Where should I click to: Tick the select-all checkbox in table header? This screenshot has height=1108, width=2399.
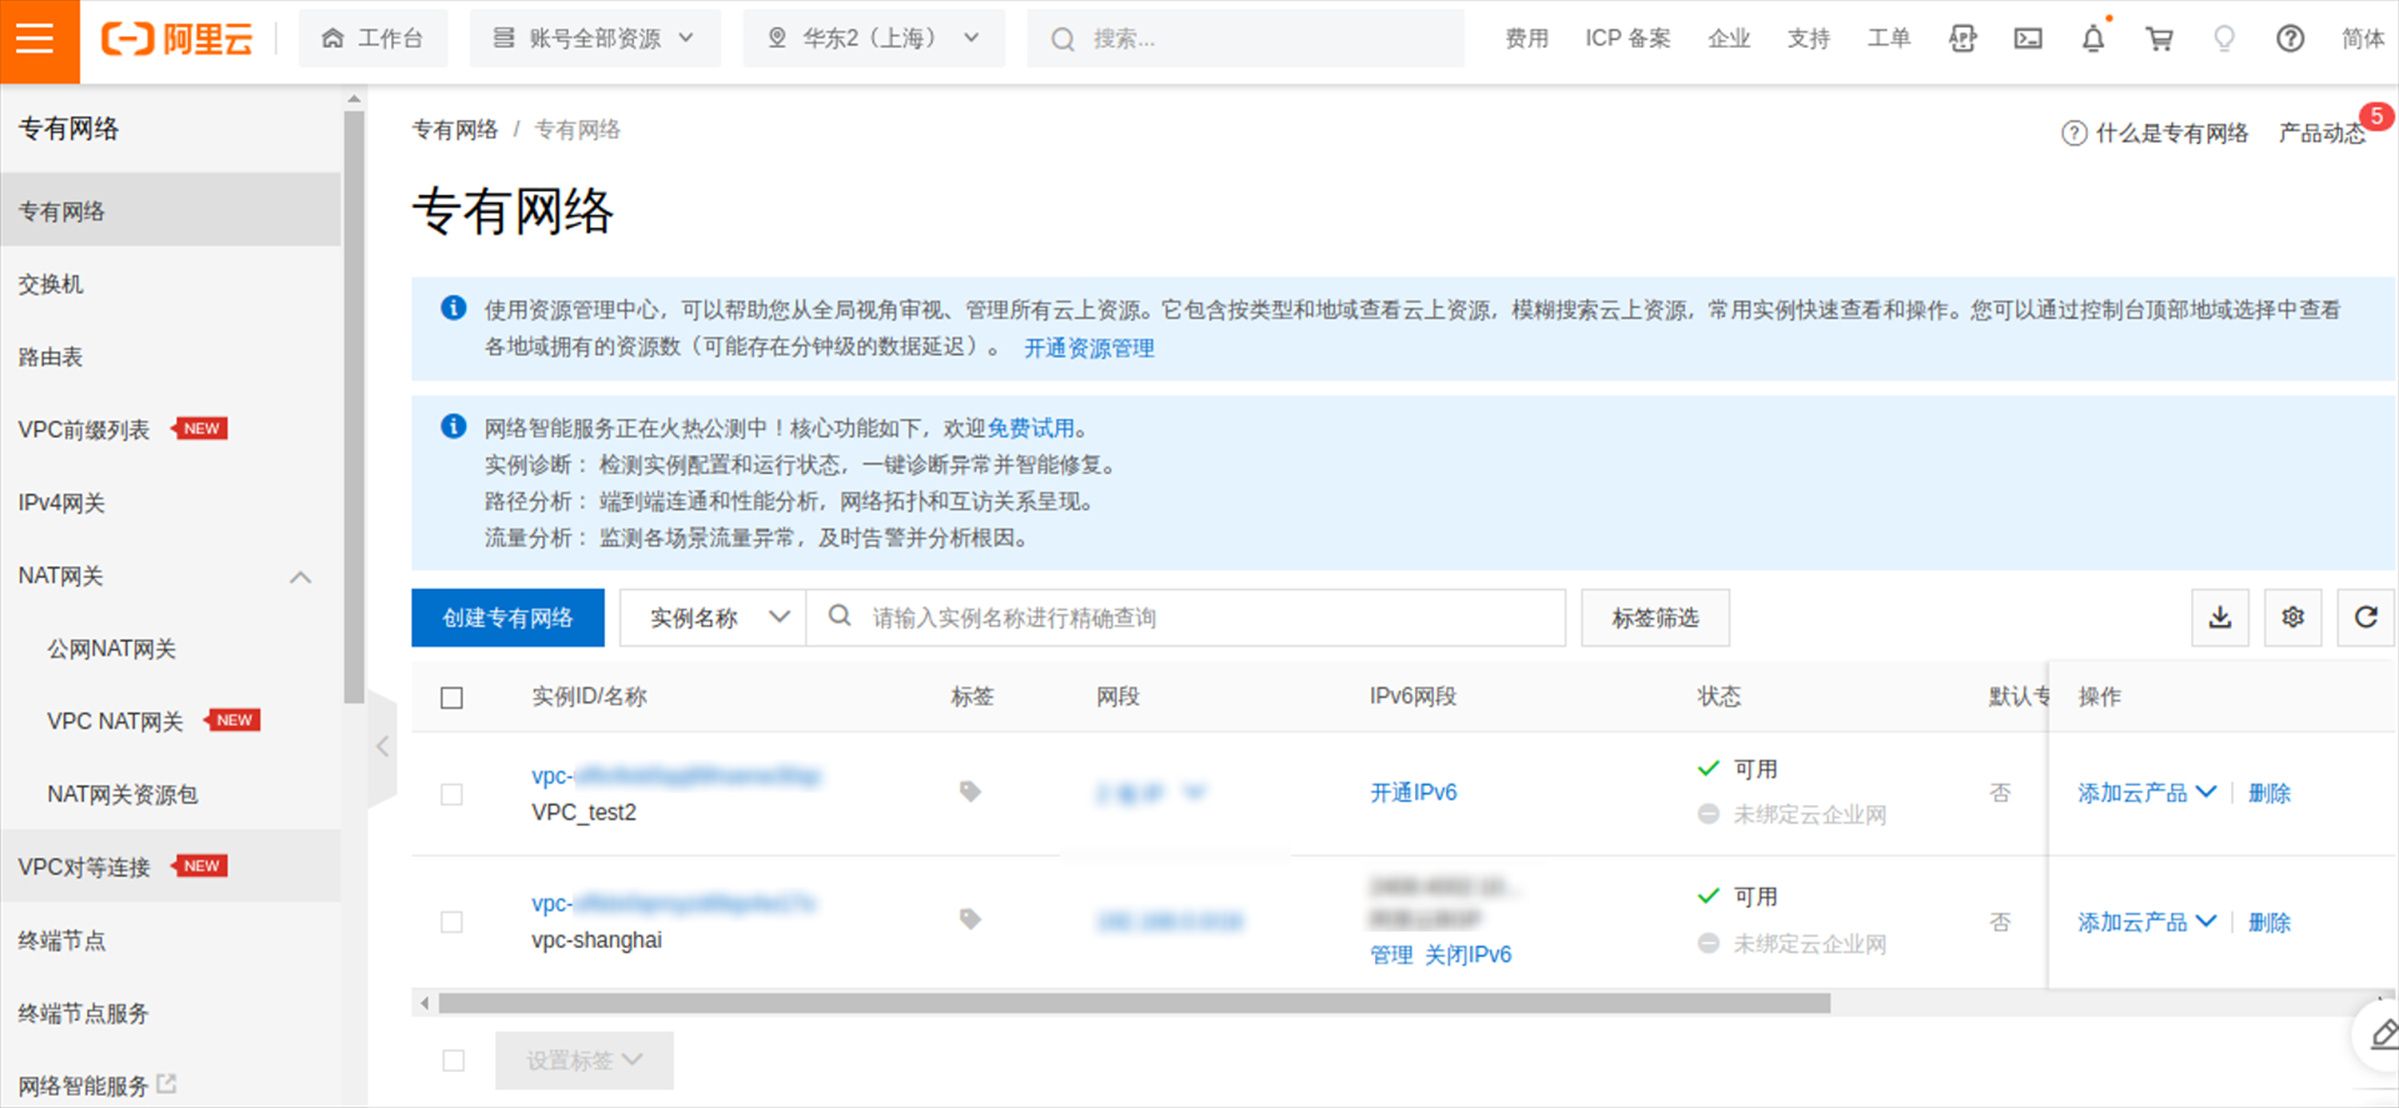tap(452, 697)
